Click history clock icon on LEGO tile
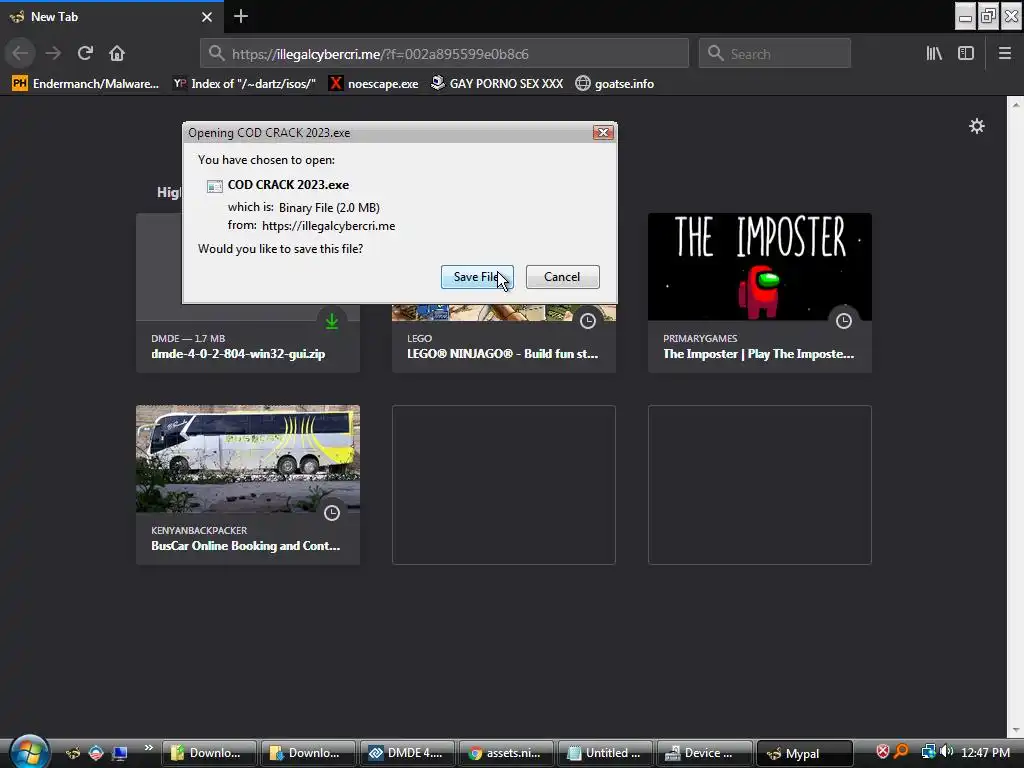 pos(588,321)
